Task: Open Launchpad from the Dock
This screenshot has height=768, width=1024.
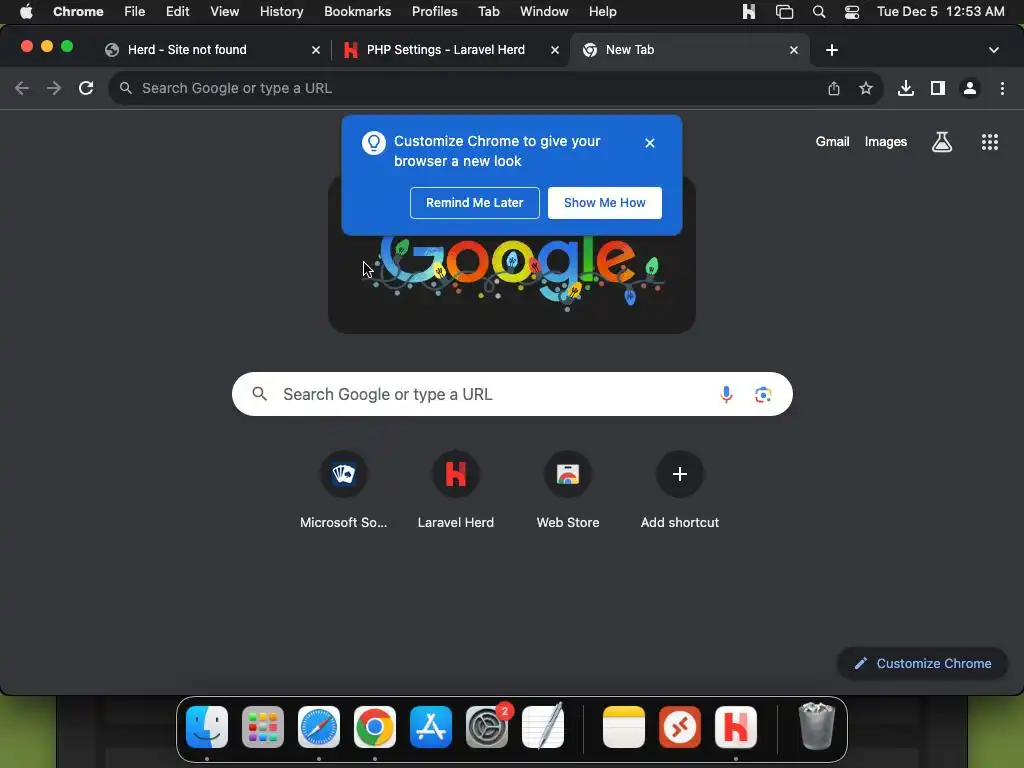Action: (x=263, y=727)
